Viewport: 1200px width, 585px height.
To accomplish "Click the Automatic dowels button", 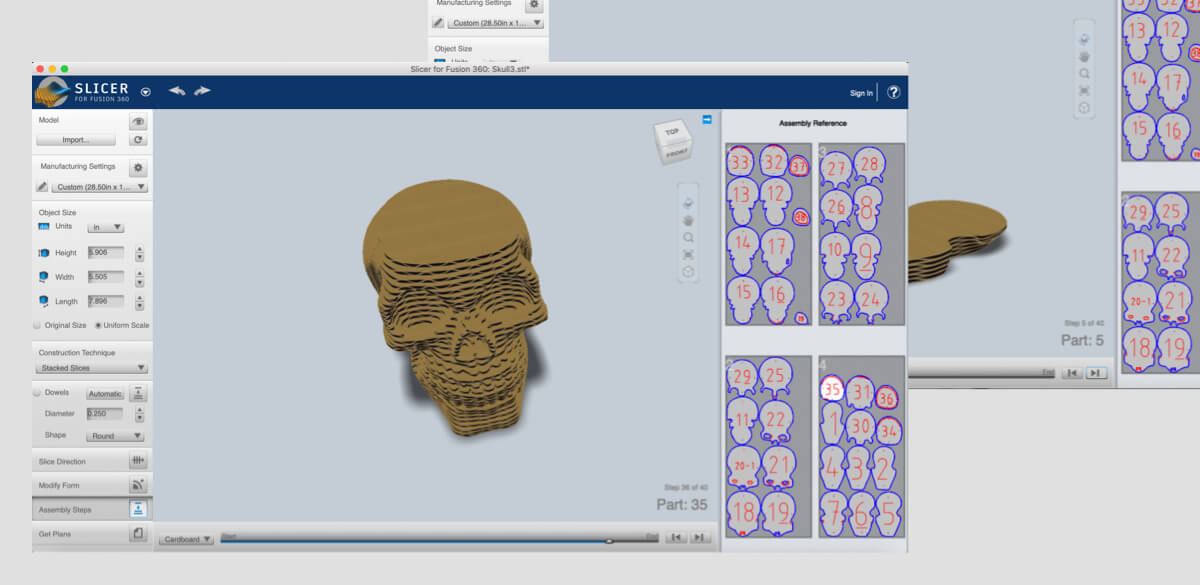I will [x=105, y=394].
